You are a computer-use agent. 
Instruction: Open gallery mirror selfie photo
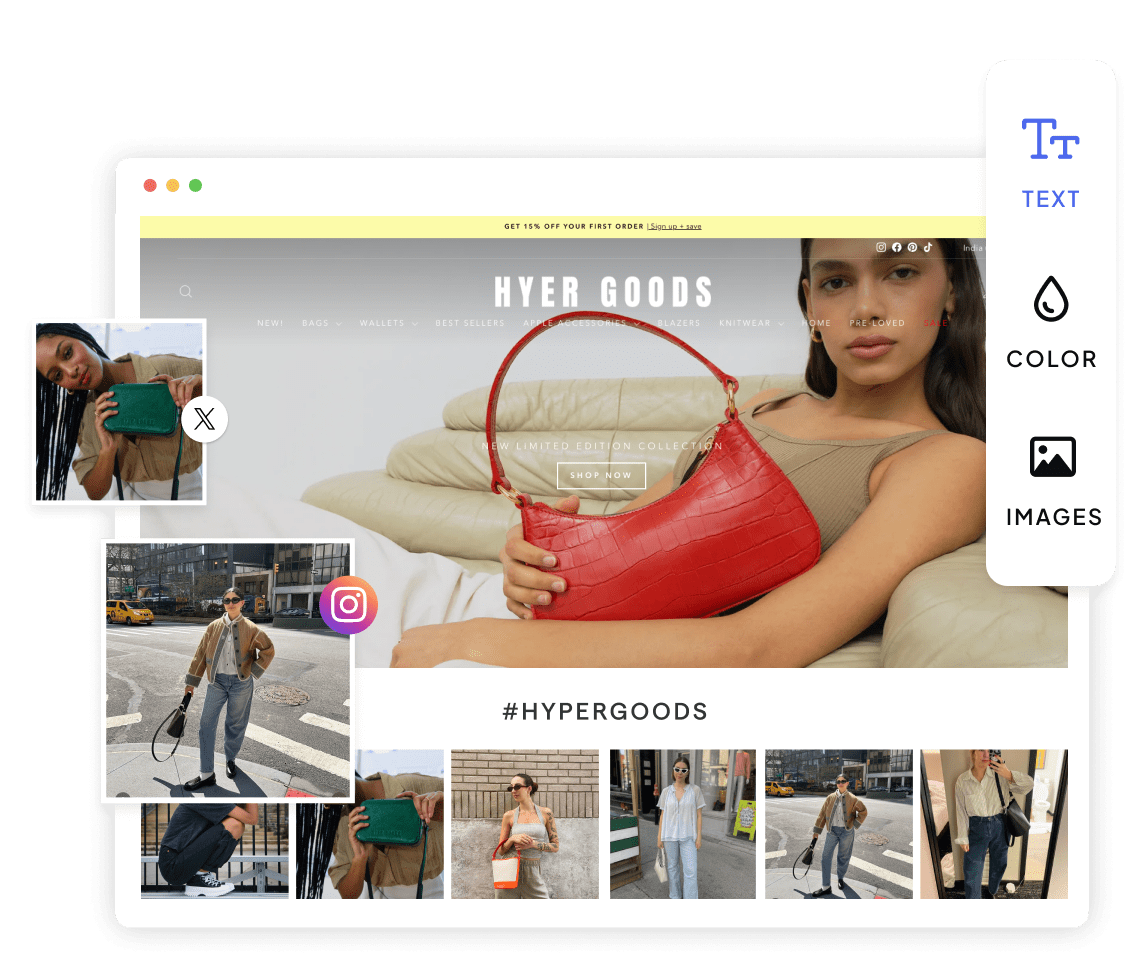tap(994, 824)
